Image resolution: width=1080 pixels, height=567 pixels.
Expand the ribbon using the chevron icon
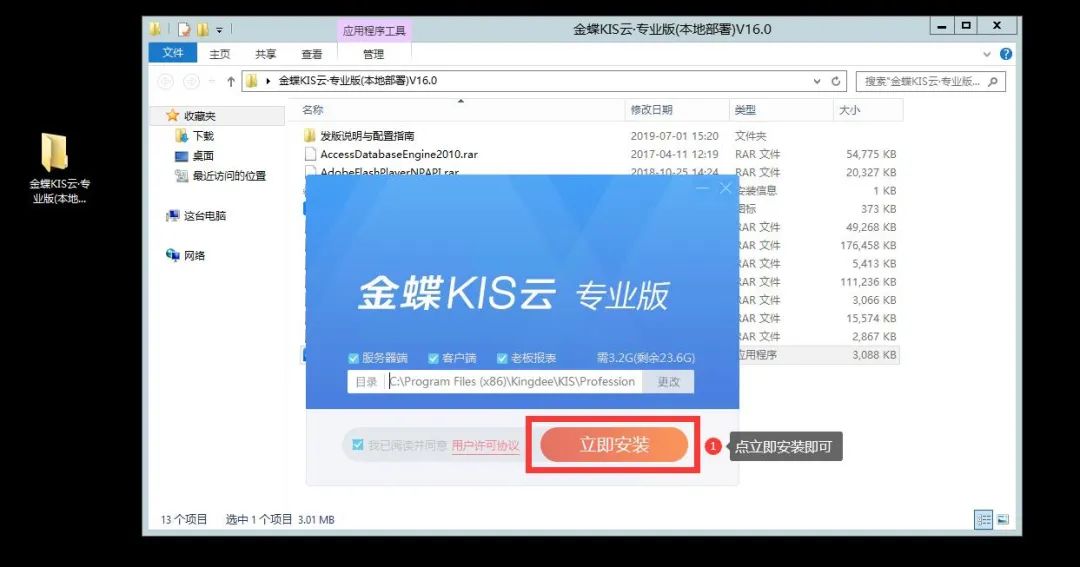click(x=986, y=54)
